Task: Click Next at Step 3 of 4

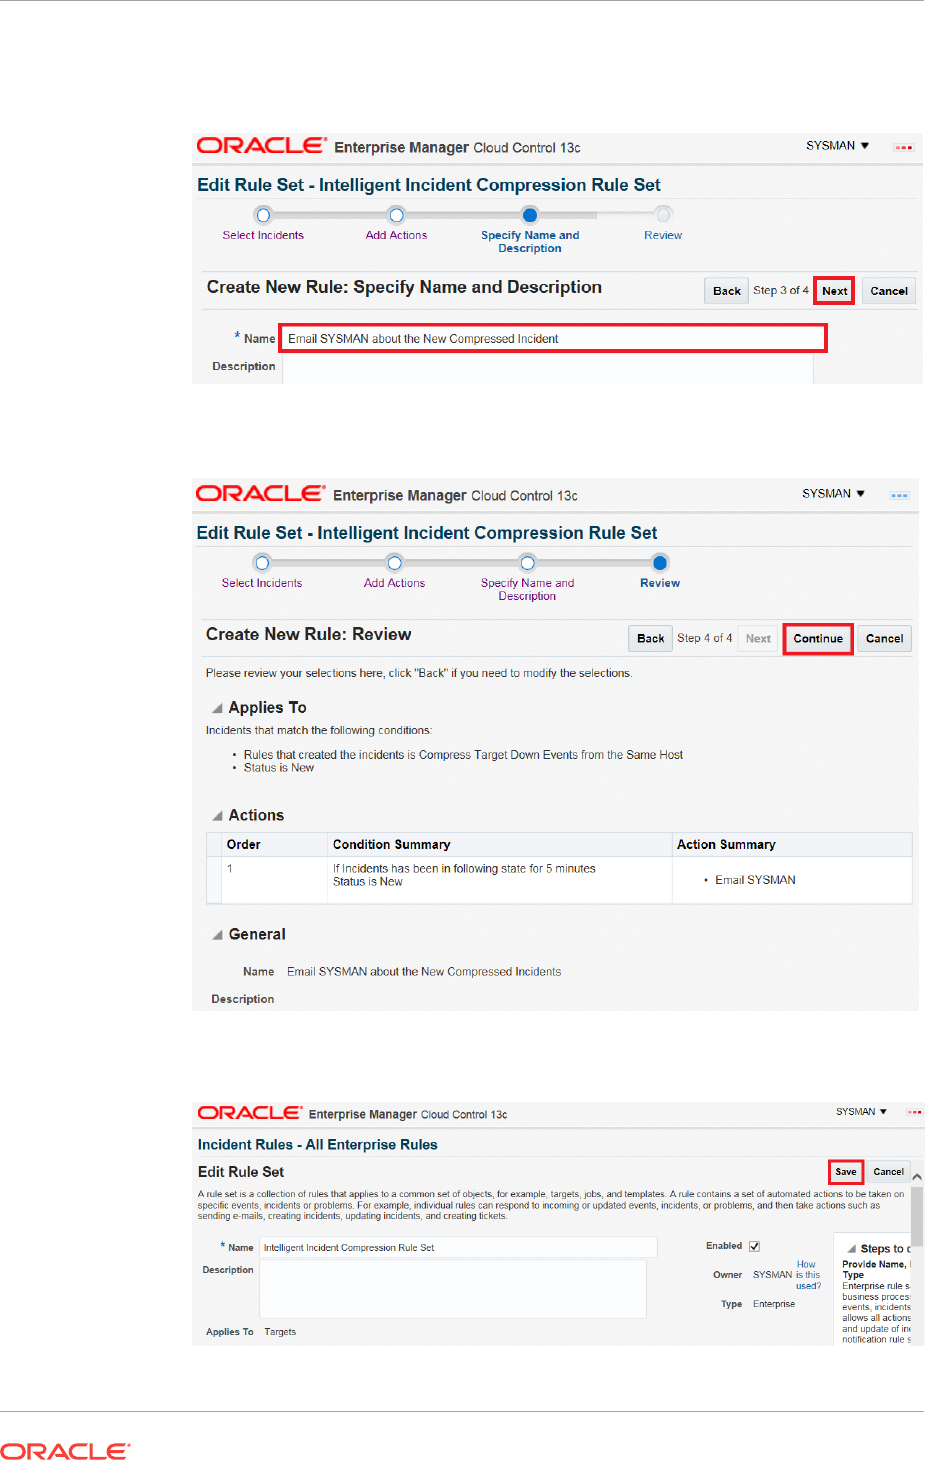Action: [x=834, y=291]
